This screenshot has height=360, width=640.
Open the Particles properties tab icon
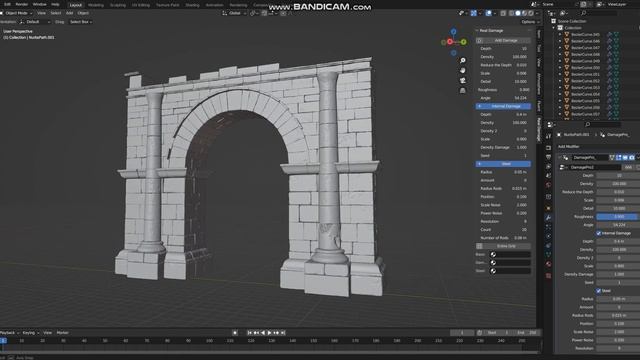coord(548,227)
